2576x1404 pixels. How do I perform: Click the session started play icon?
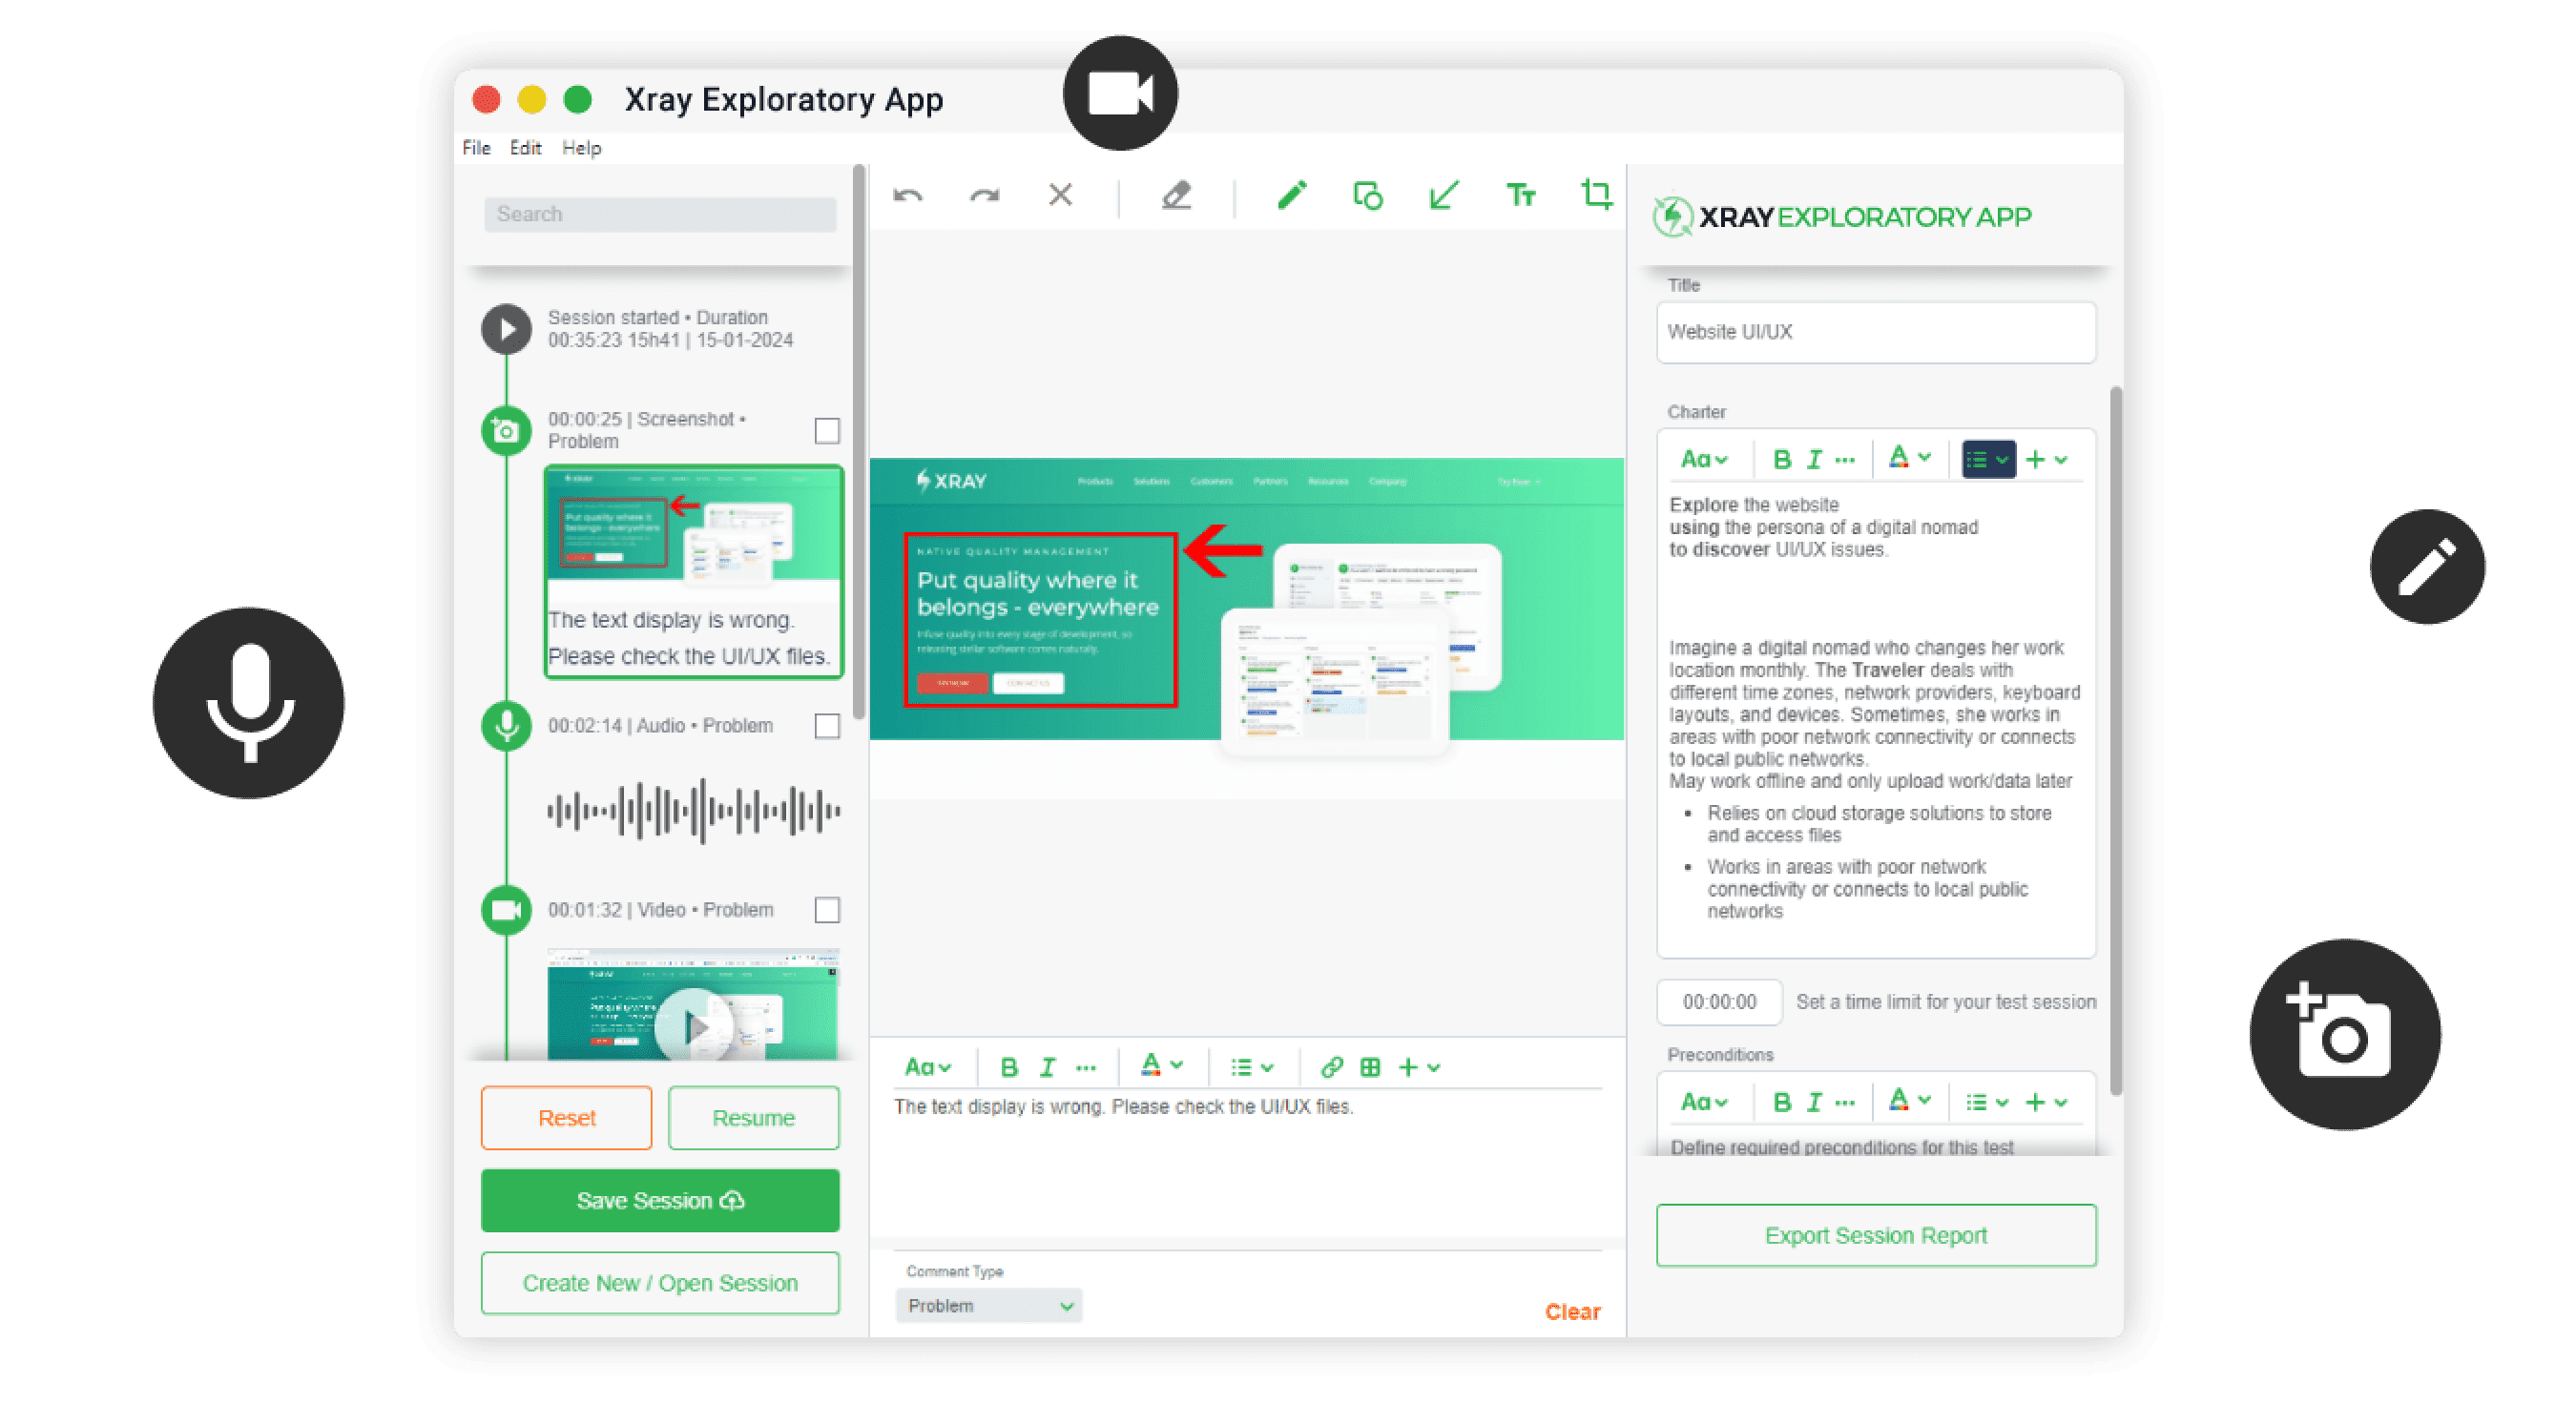[x=506, y=329]
